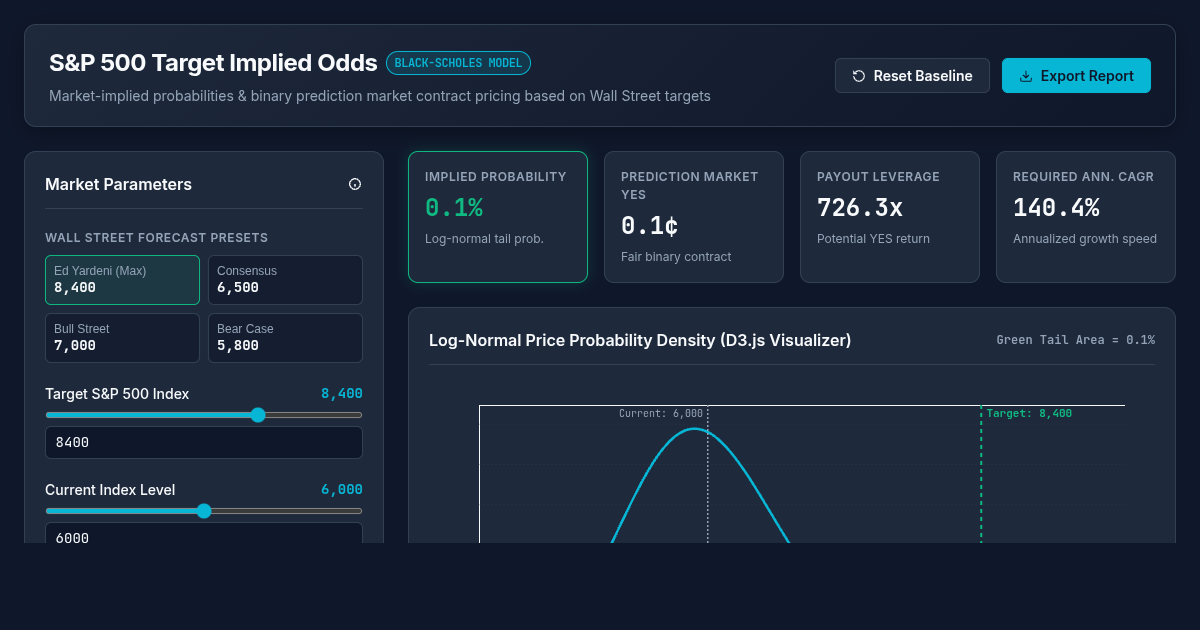Click the Reset Baseline button
Viewport: 1200px width, 630px height.
coord(912,76)
